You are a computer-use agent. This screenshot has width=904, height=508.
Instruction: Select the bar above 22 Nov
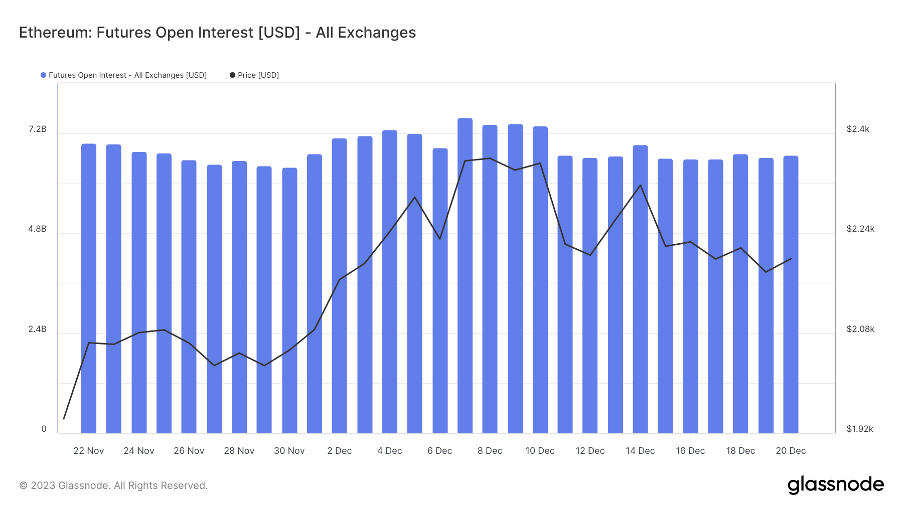point(89,288)
